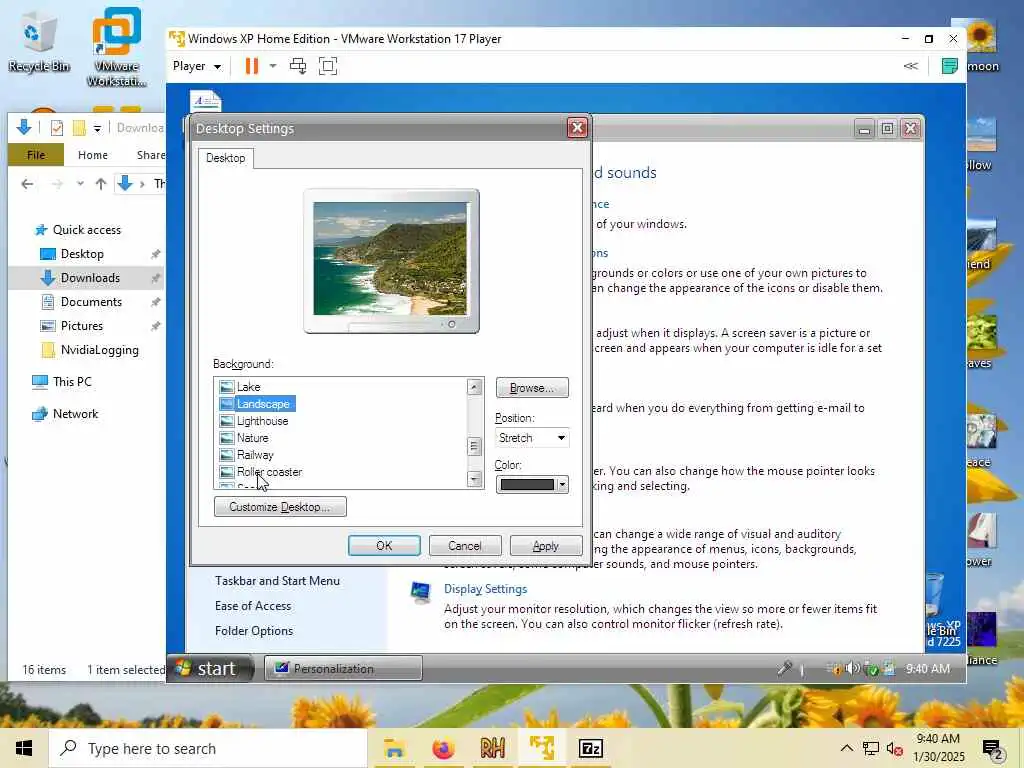Switch to the Desktop tab in Desktop Settings

click(226, 158)
